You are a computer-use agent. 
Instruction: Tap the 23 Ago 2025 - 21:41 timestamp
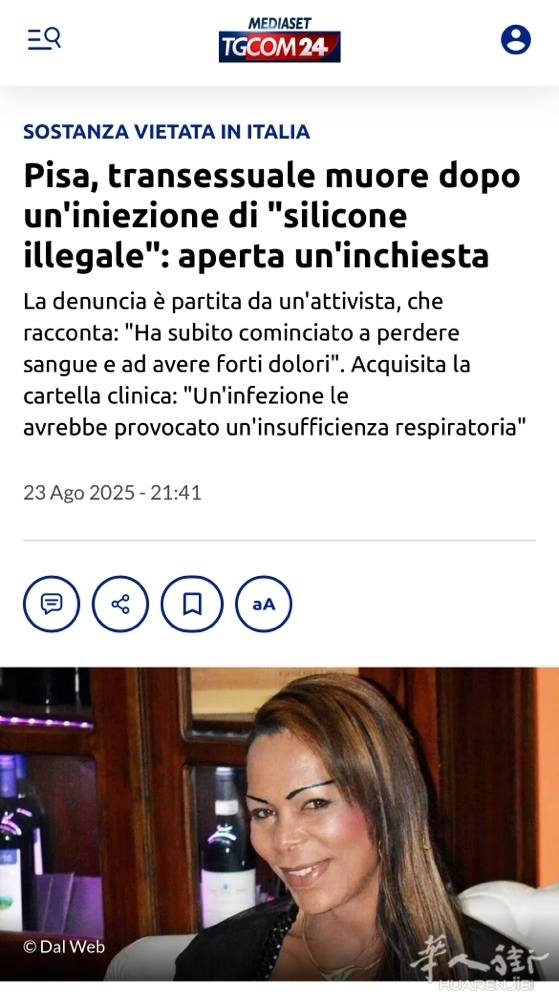[112, 492]
